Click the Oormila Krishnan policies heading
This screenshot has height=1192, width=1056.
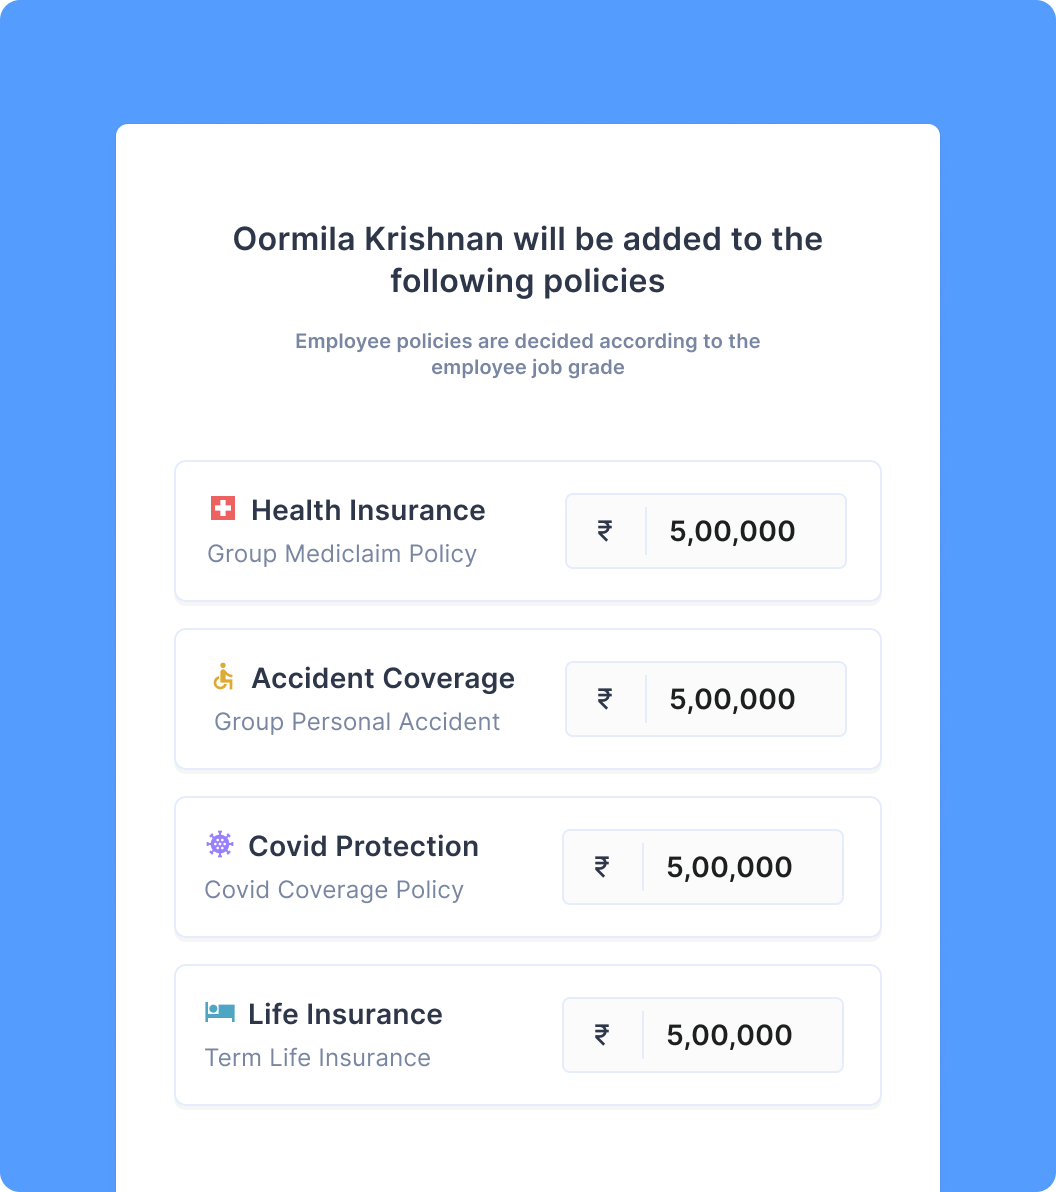[x=528, y=260]
